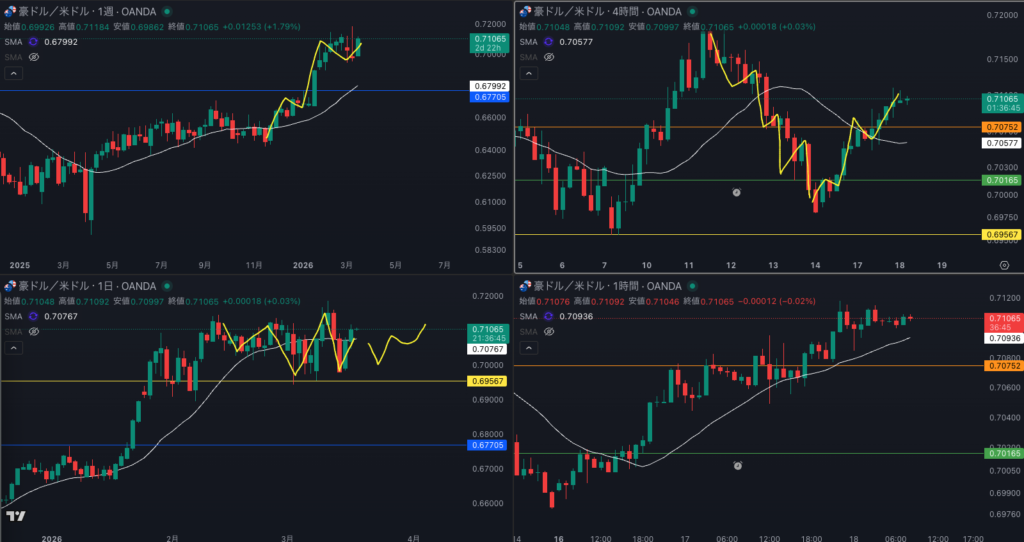Click the alert clock icon on 4-hour chart

pyautogui.click(x=737, y=191)
